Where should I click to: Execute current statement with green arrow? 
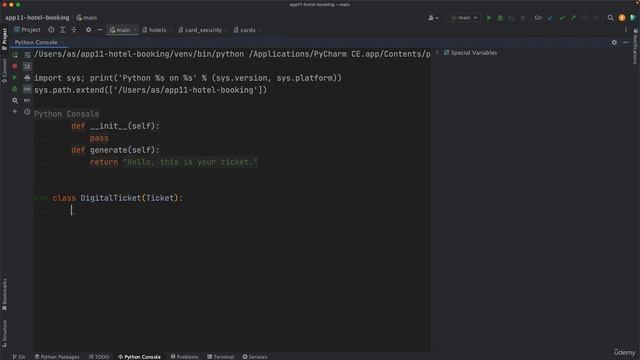(15, 78)
